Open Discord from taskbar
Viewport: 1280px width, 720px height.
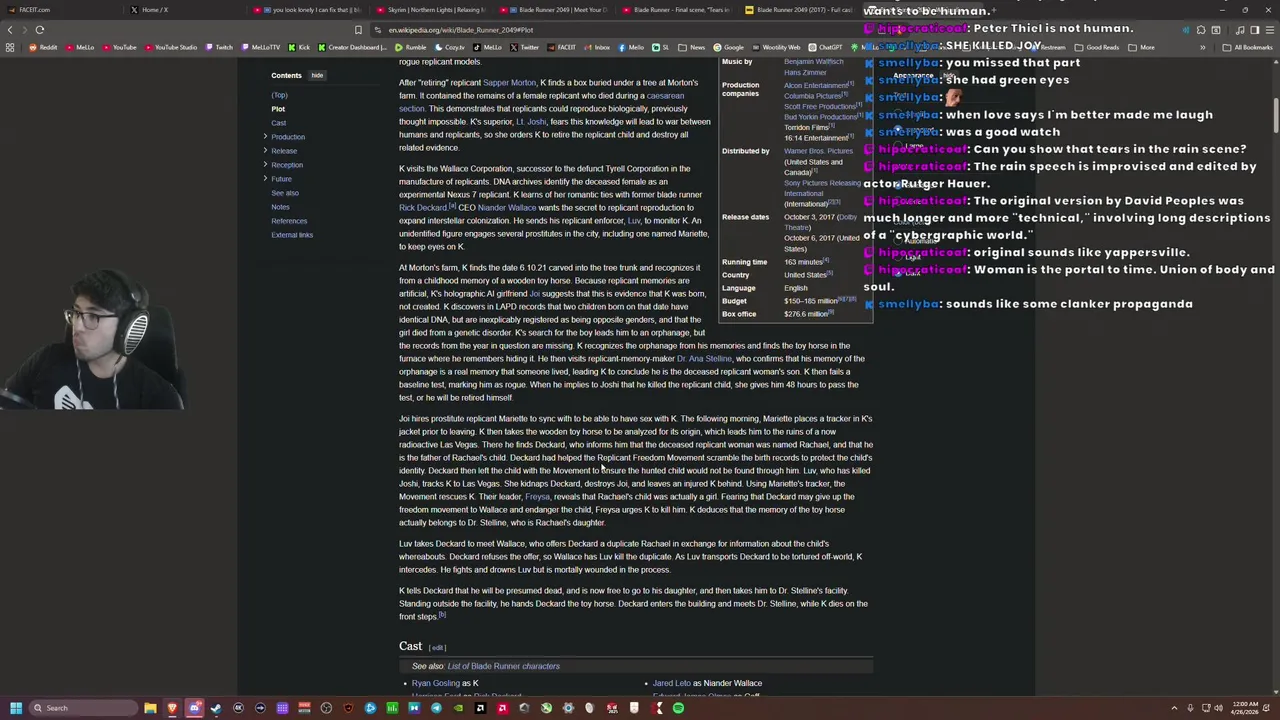click(194, 708)
